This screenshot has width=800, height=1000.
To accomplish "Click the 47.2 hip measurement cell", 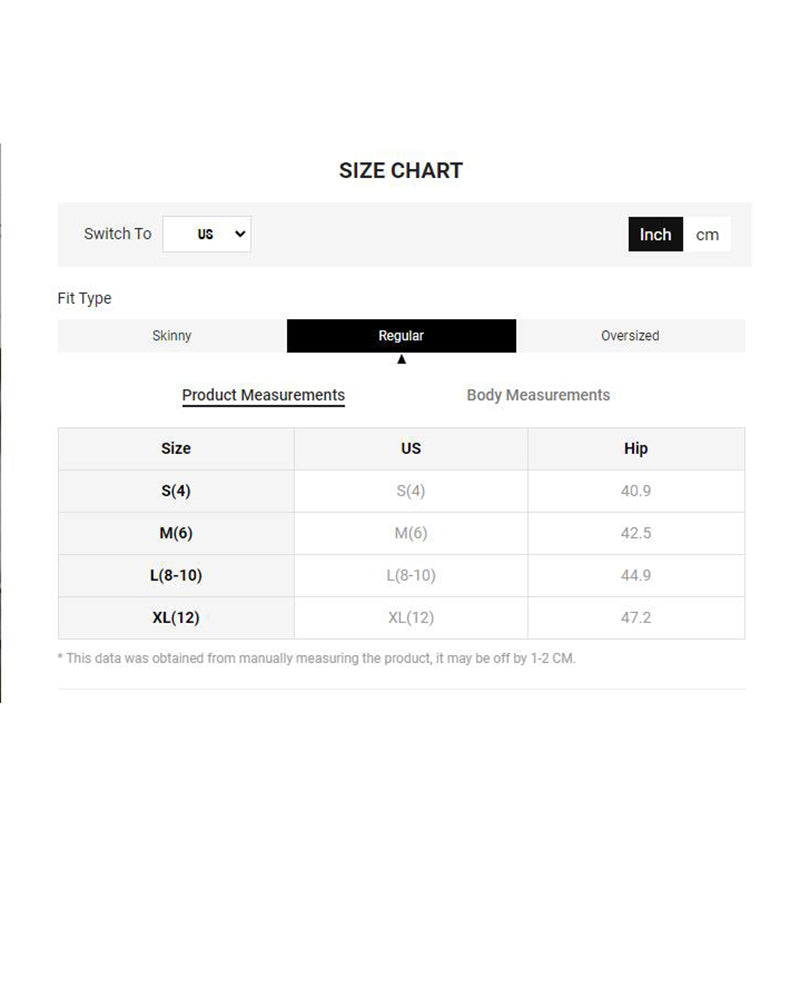I will tap(636, 618).
